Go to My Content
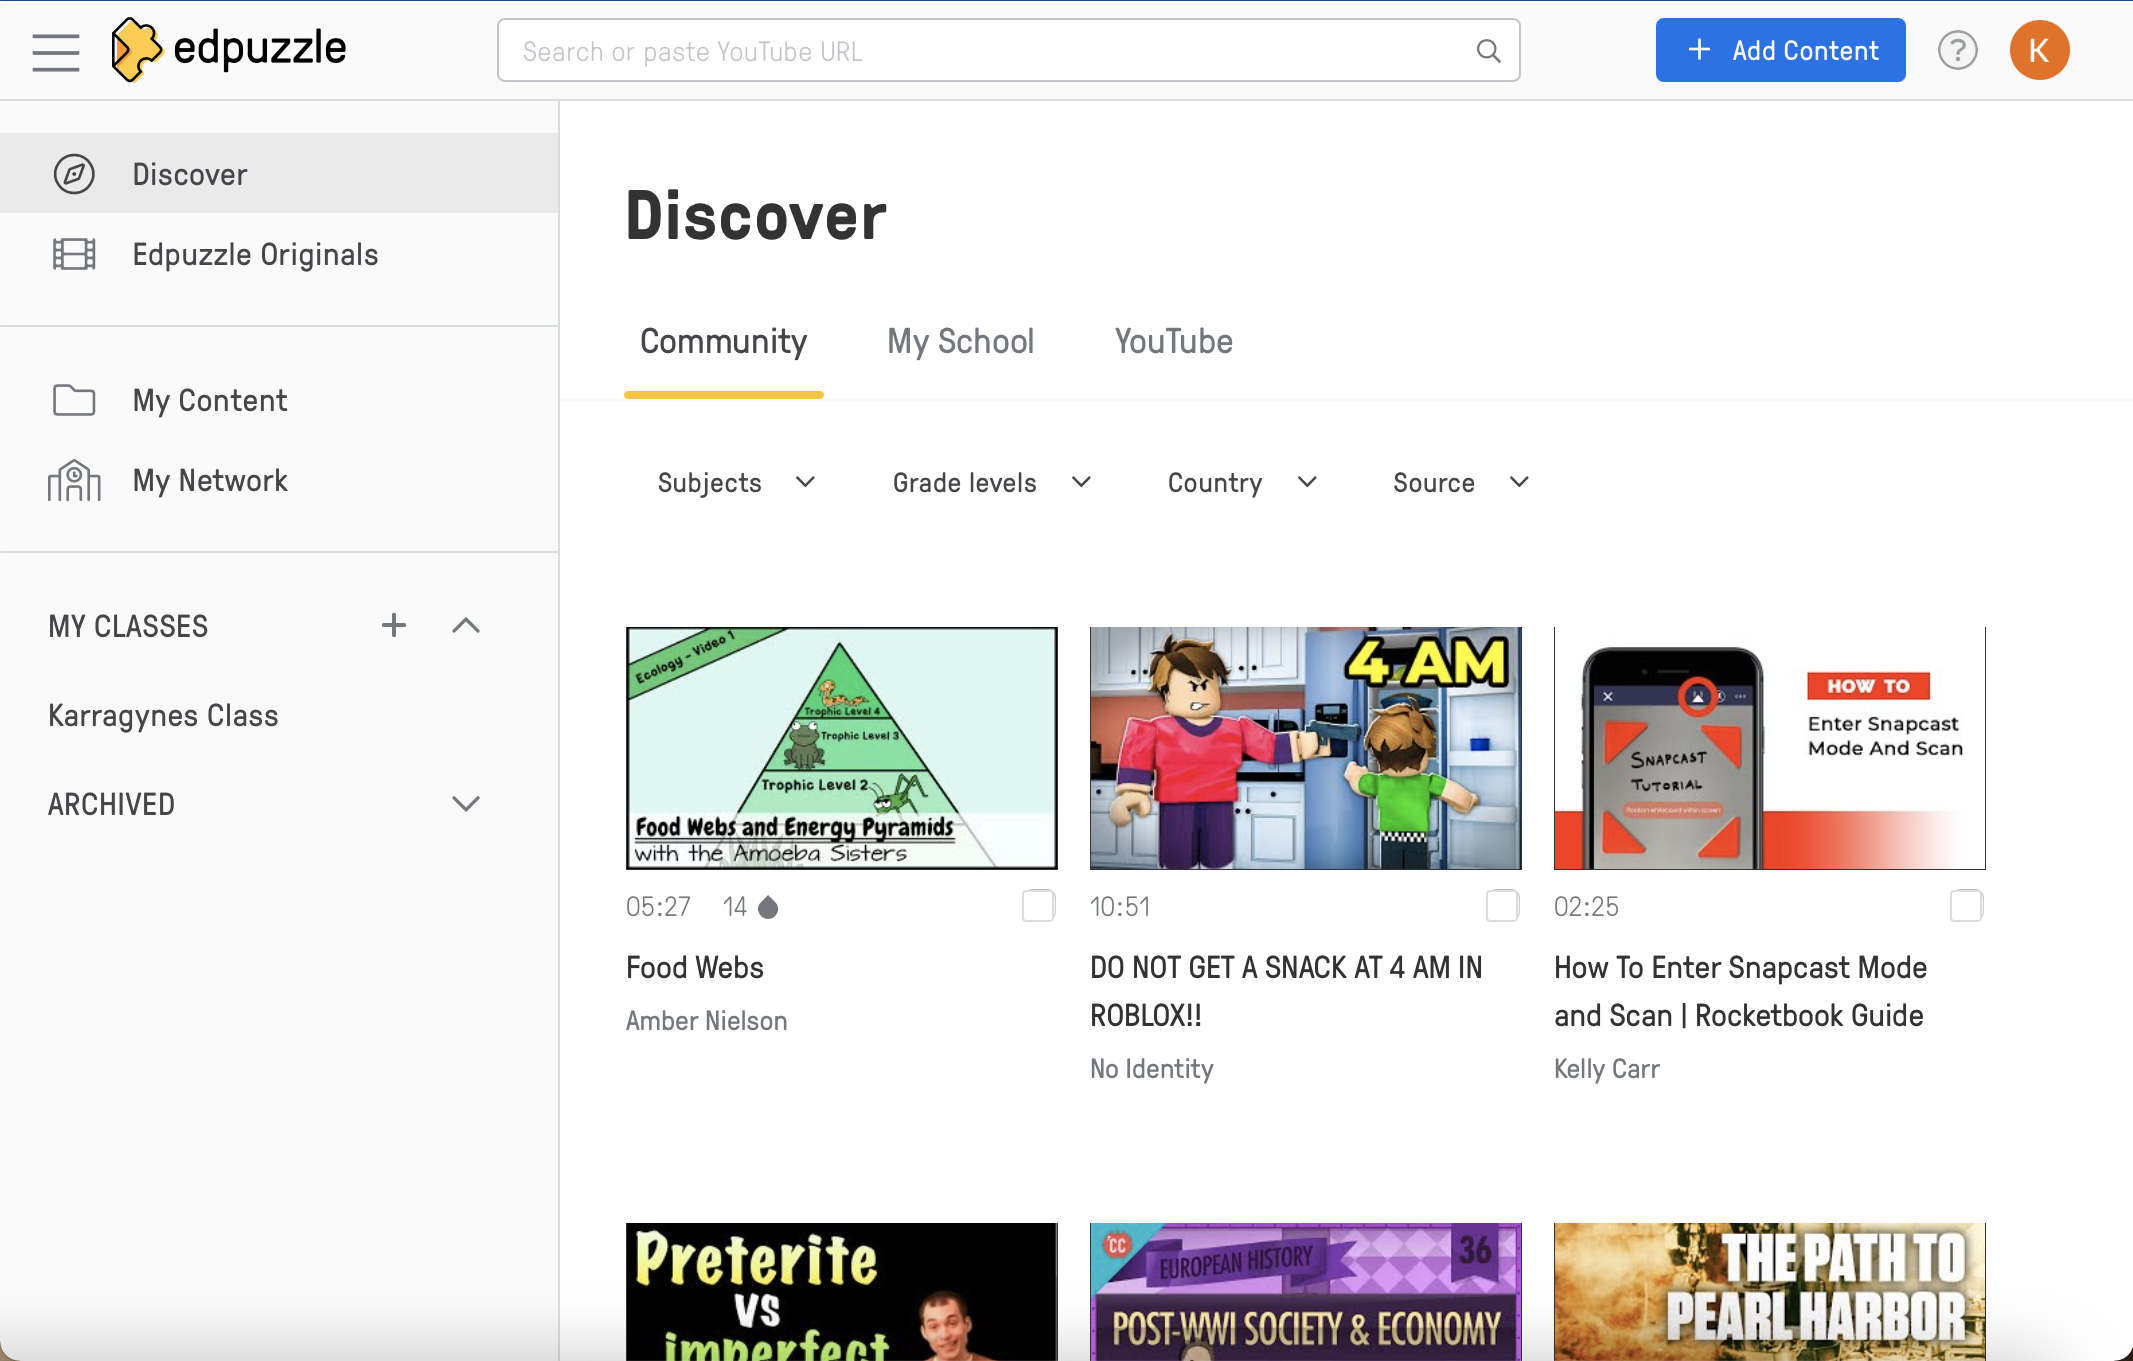Viewport: 2133px width, 1361px height. pos(279,400)
